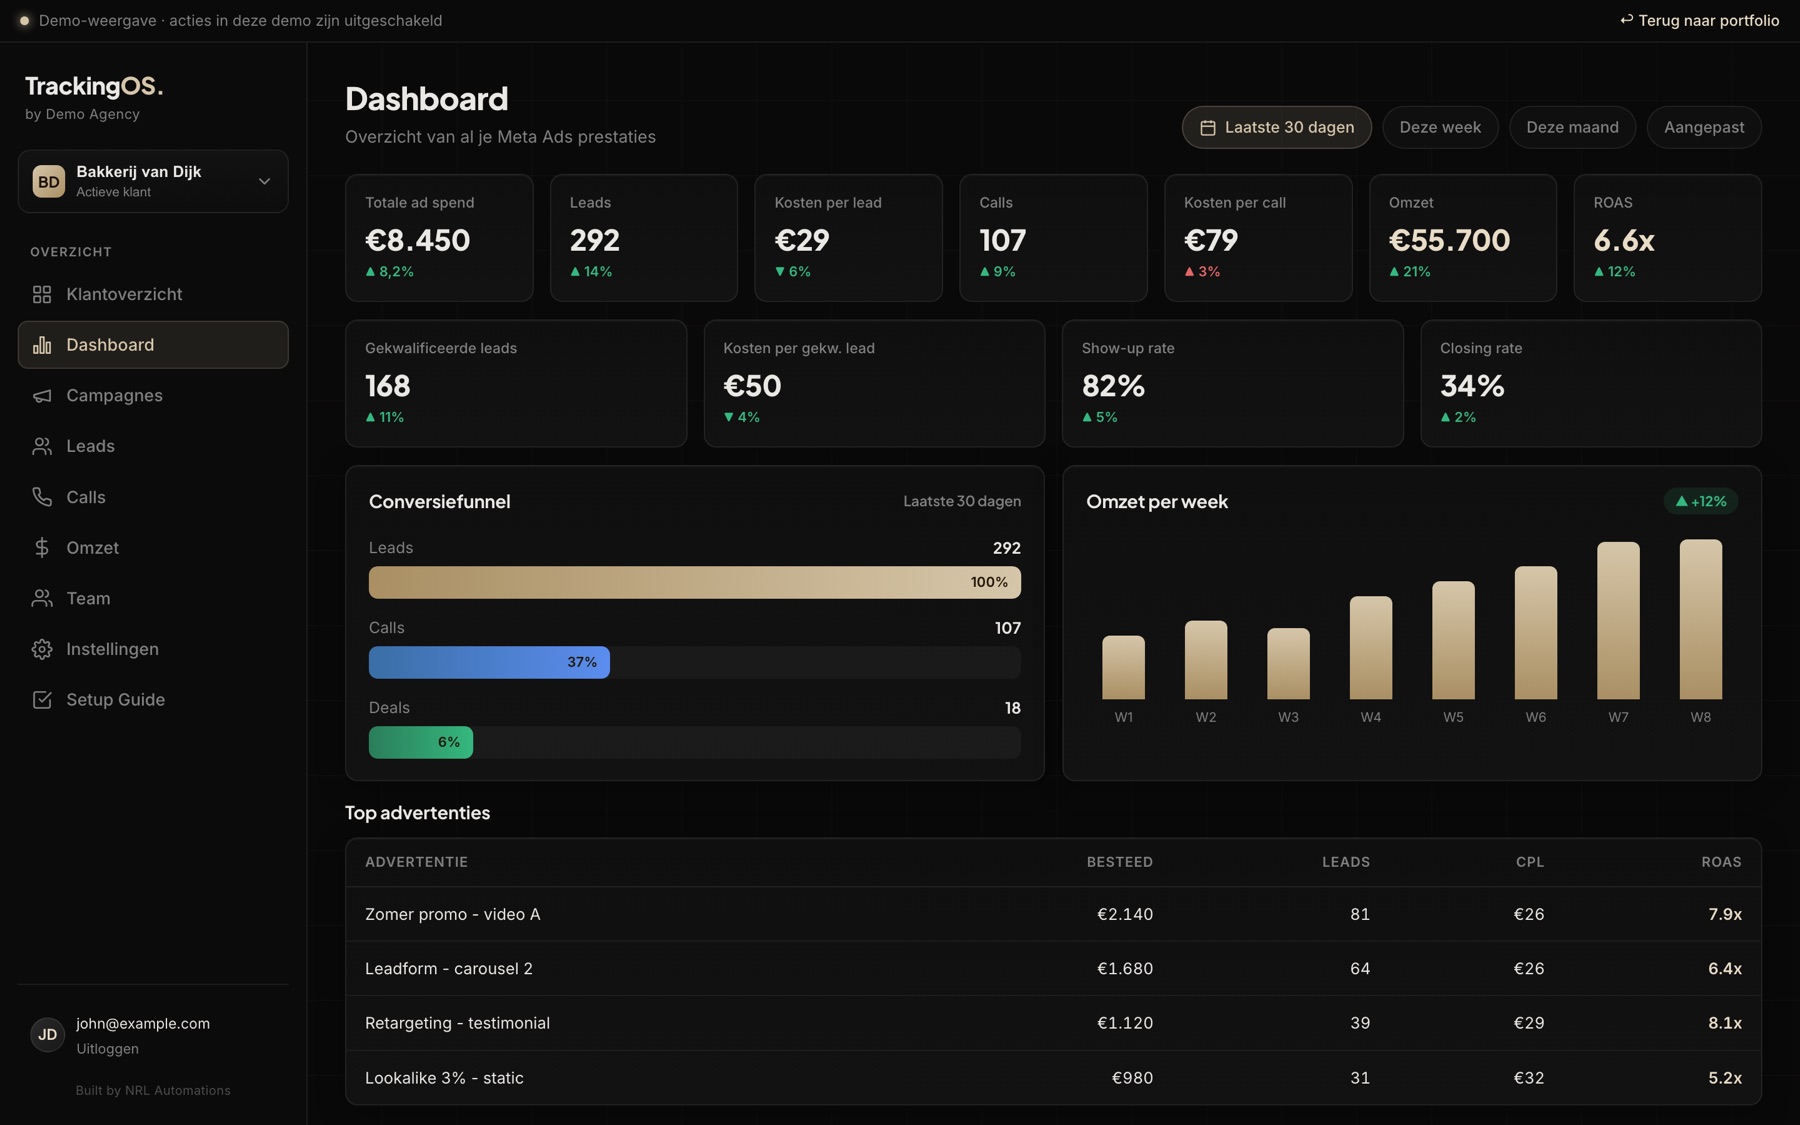
Task: Switch to Deze maand range
Action: point(1572,128)
